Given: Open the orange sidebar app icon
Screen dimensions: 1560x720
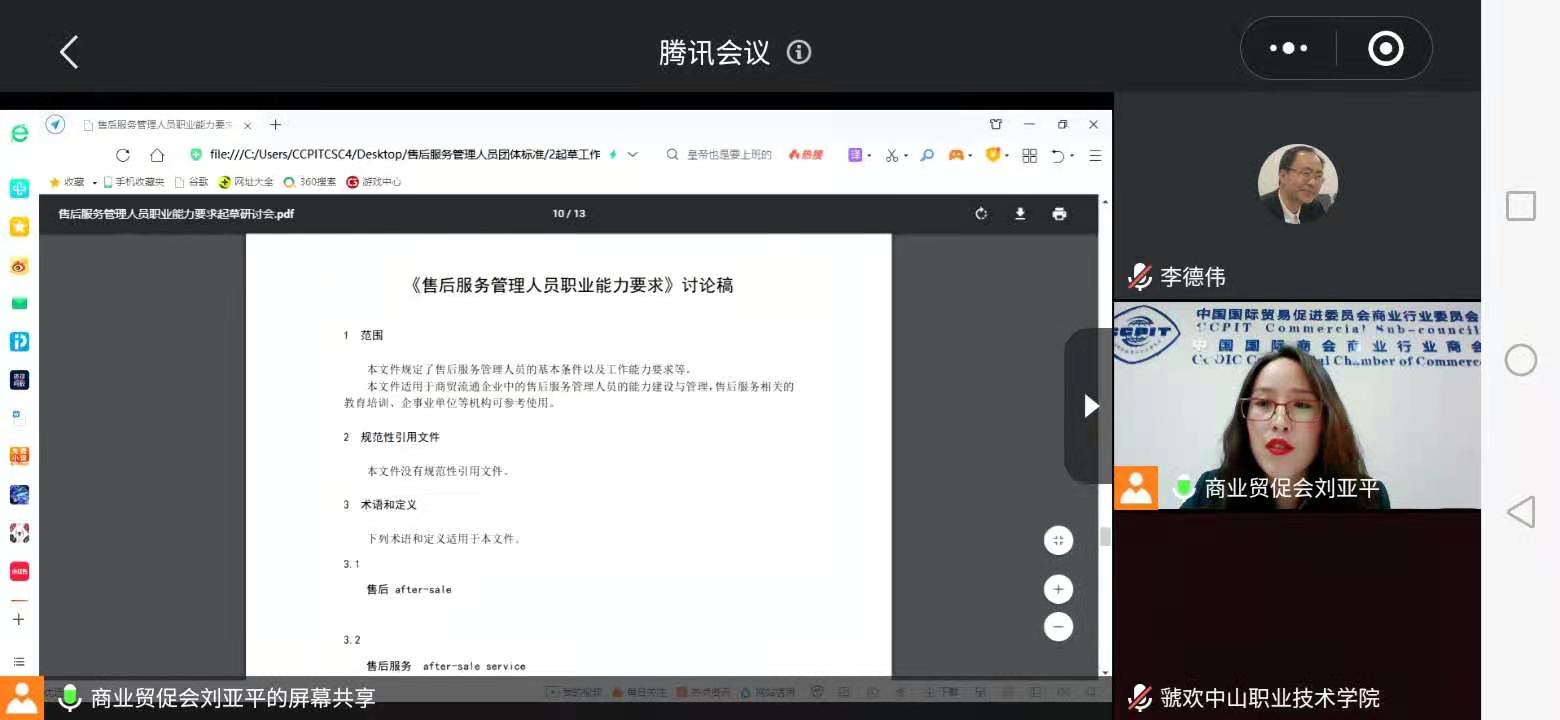Looking at the screenshot, I should tap(19, 456).
